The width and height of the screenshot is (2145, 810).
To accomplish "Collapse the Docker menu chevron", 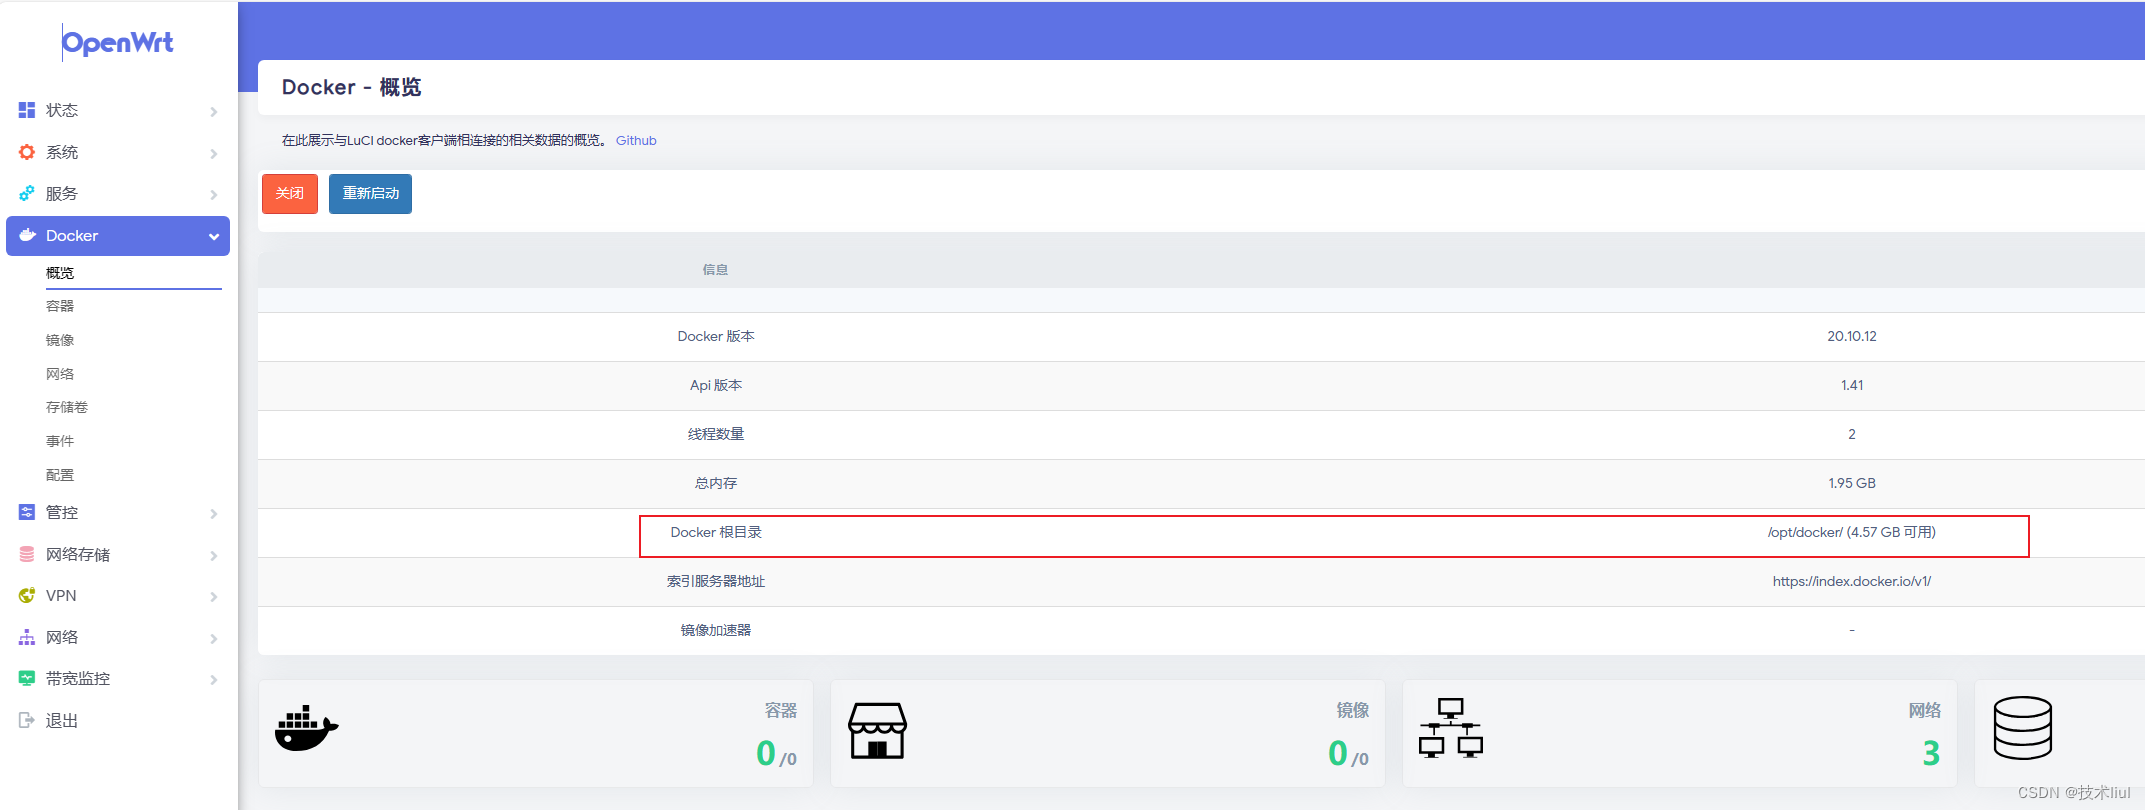I will point(214,236).
